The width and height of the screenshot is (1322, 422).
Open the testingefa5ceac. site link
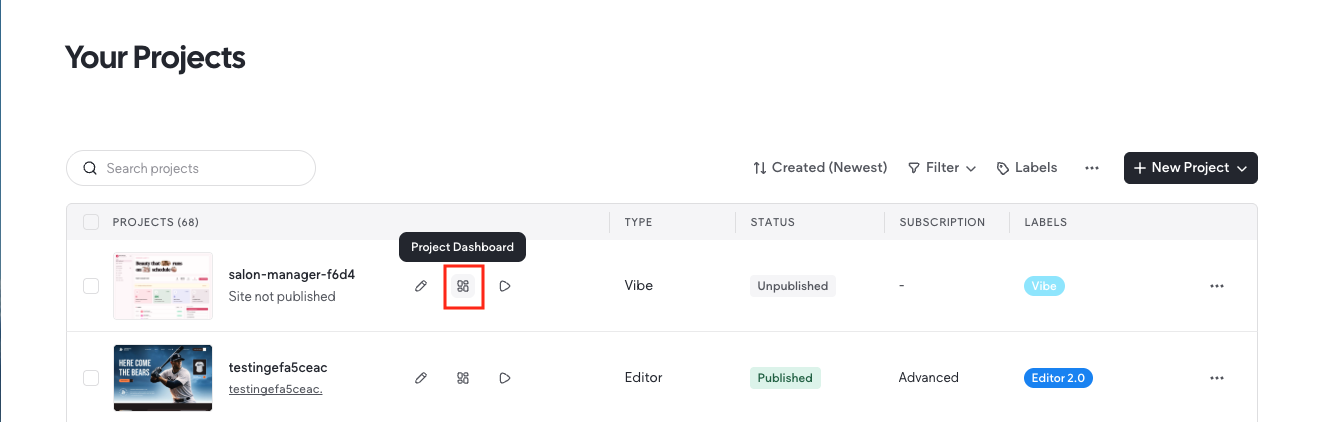[275, 389]
